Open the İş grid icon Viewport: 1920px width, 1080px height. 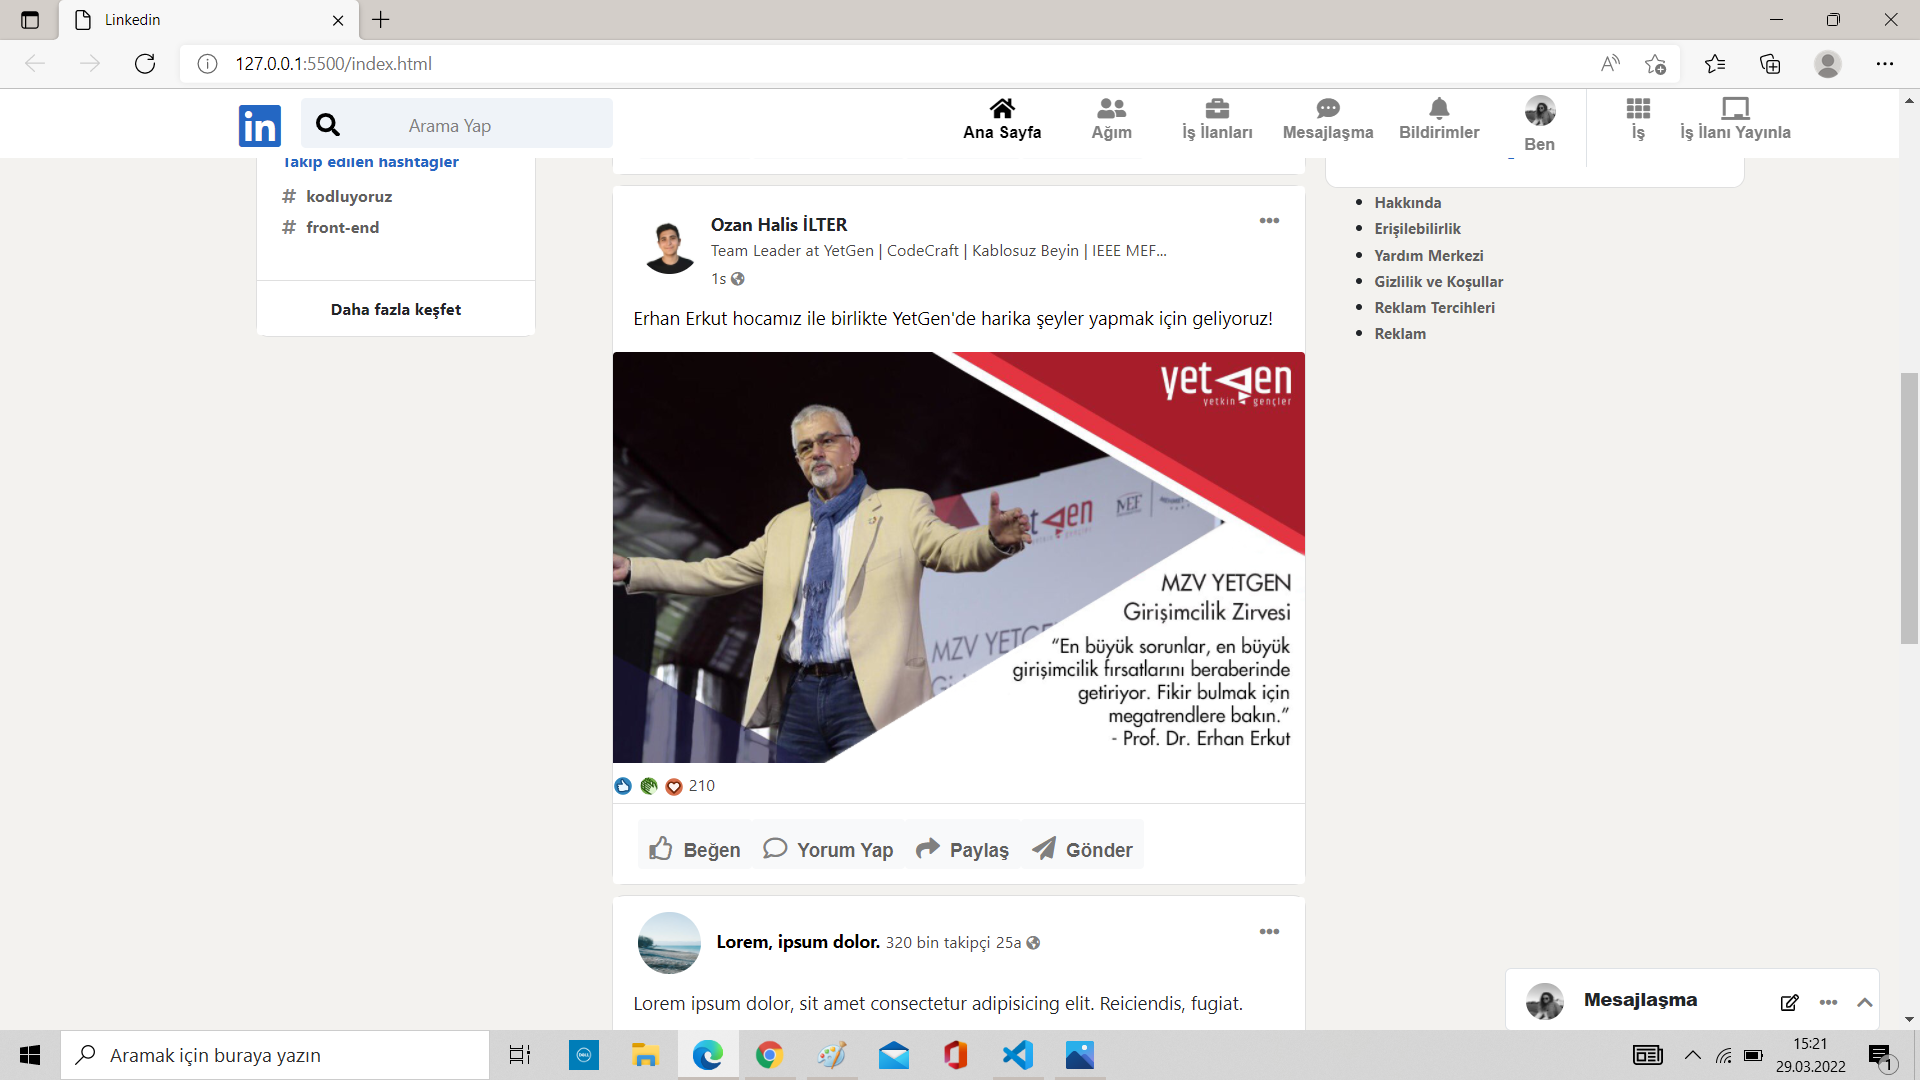tap(1637, 110)
